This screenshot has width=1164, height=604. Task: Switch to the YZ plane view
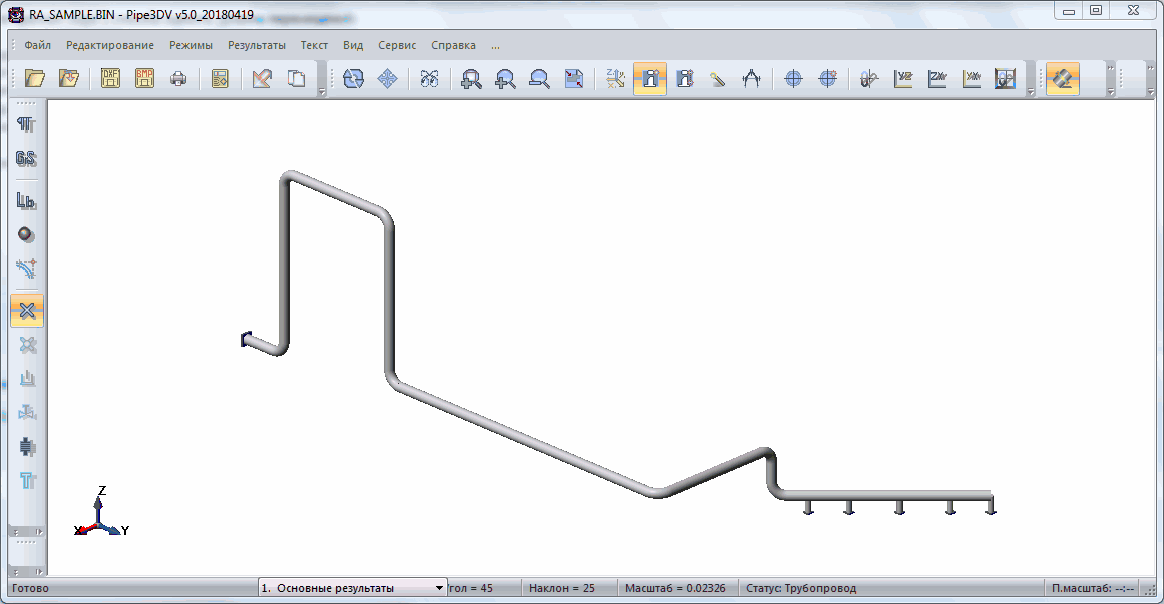[904, 79]
